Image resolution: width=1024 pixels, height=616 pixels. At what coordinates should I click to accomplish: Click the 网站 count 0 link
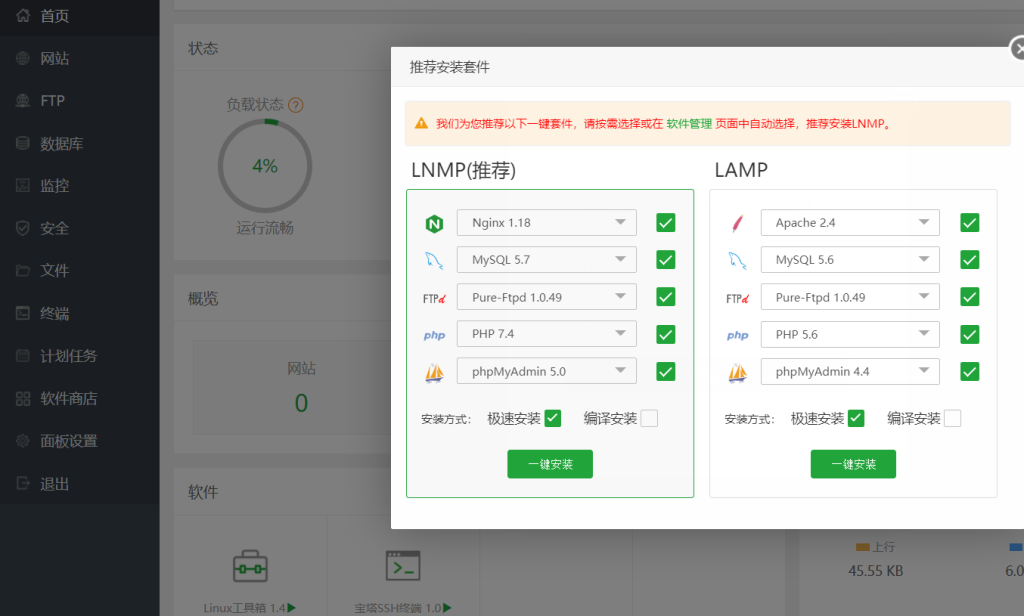pos(301,403)
